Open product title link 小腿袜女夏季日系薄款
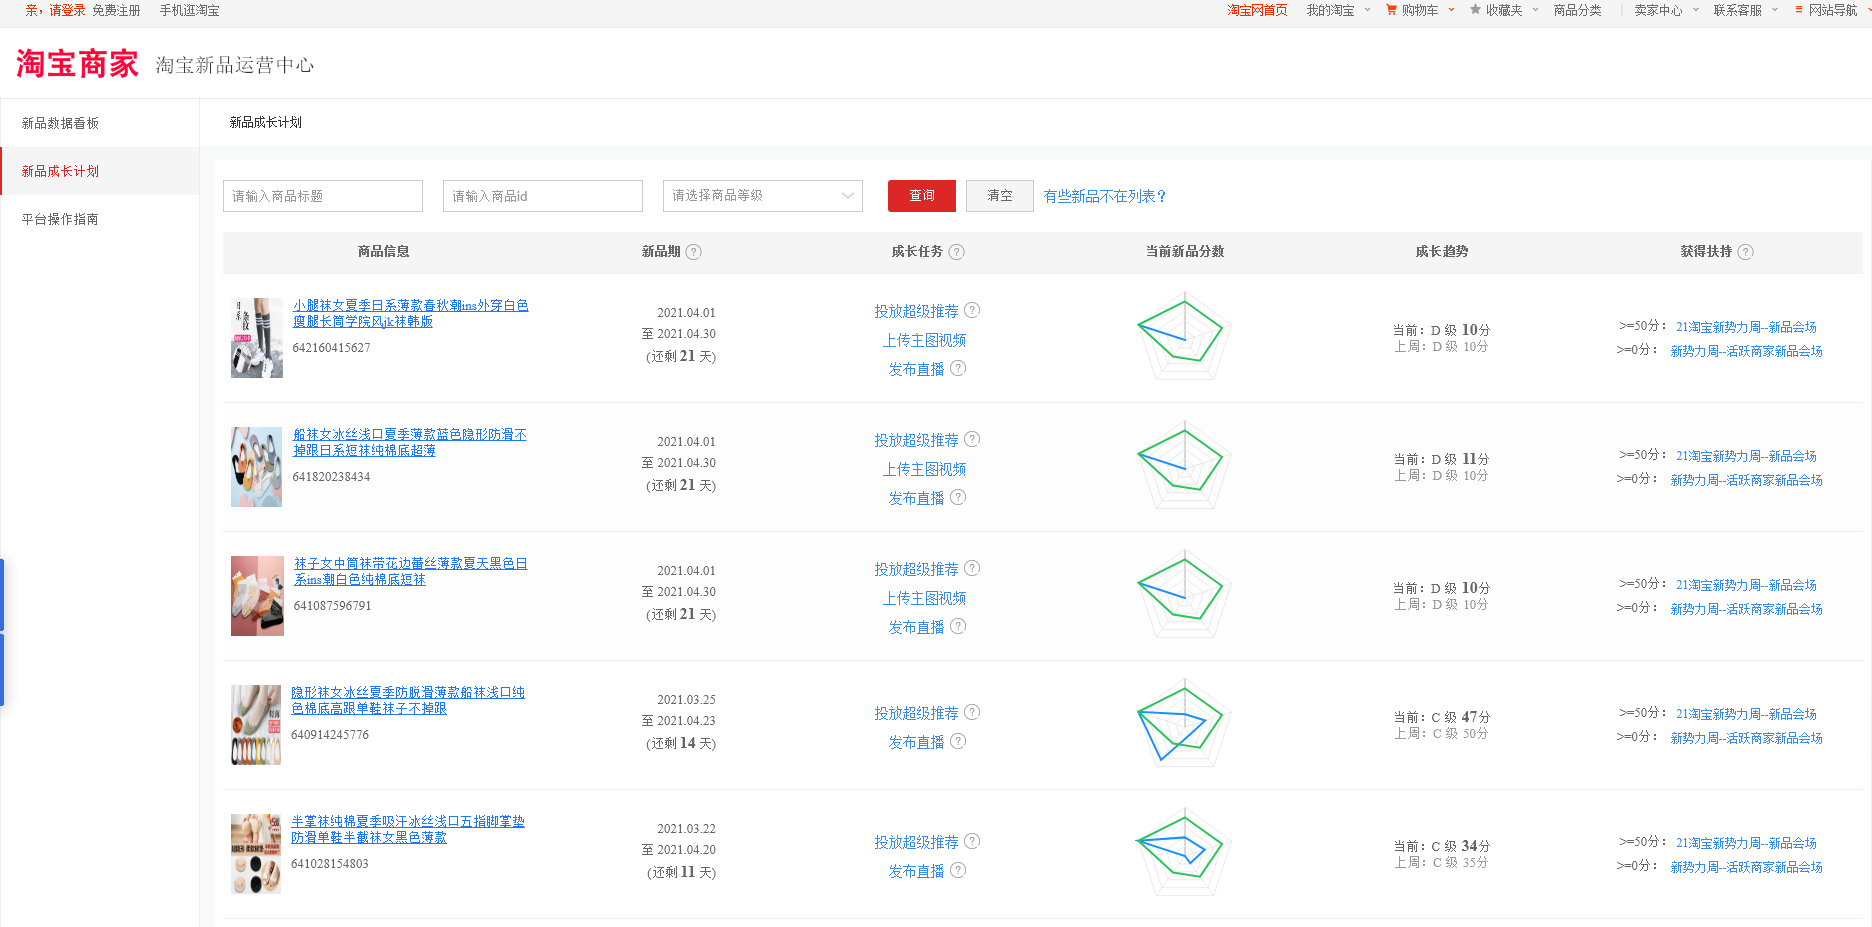This screenshot has width=1872, height=927. pyautogui.click(x=410, y=313)
